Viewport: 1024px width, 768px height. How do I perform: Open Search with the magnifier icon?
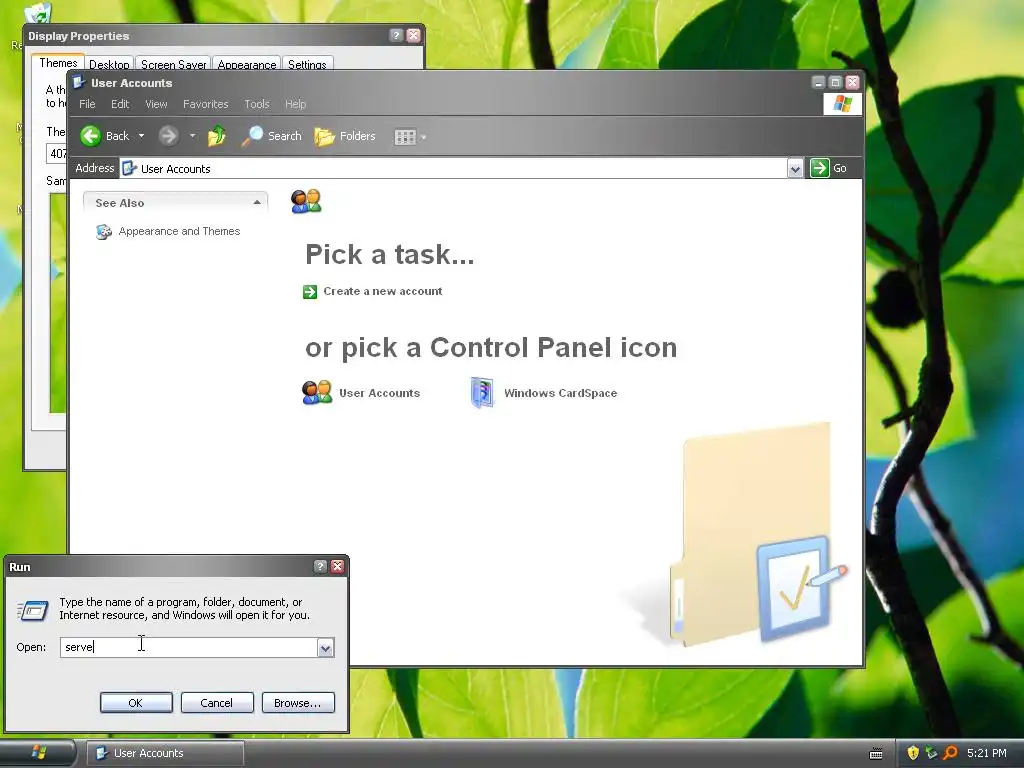tap(253, 136)
